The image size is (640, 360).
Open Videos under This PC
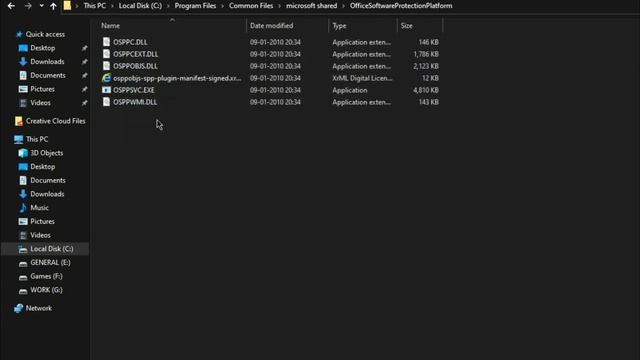click(40, 235)
